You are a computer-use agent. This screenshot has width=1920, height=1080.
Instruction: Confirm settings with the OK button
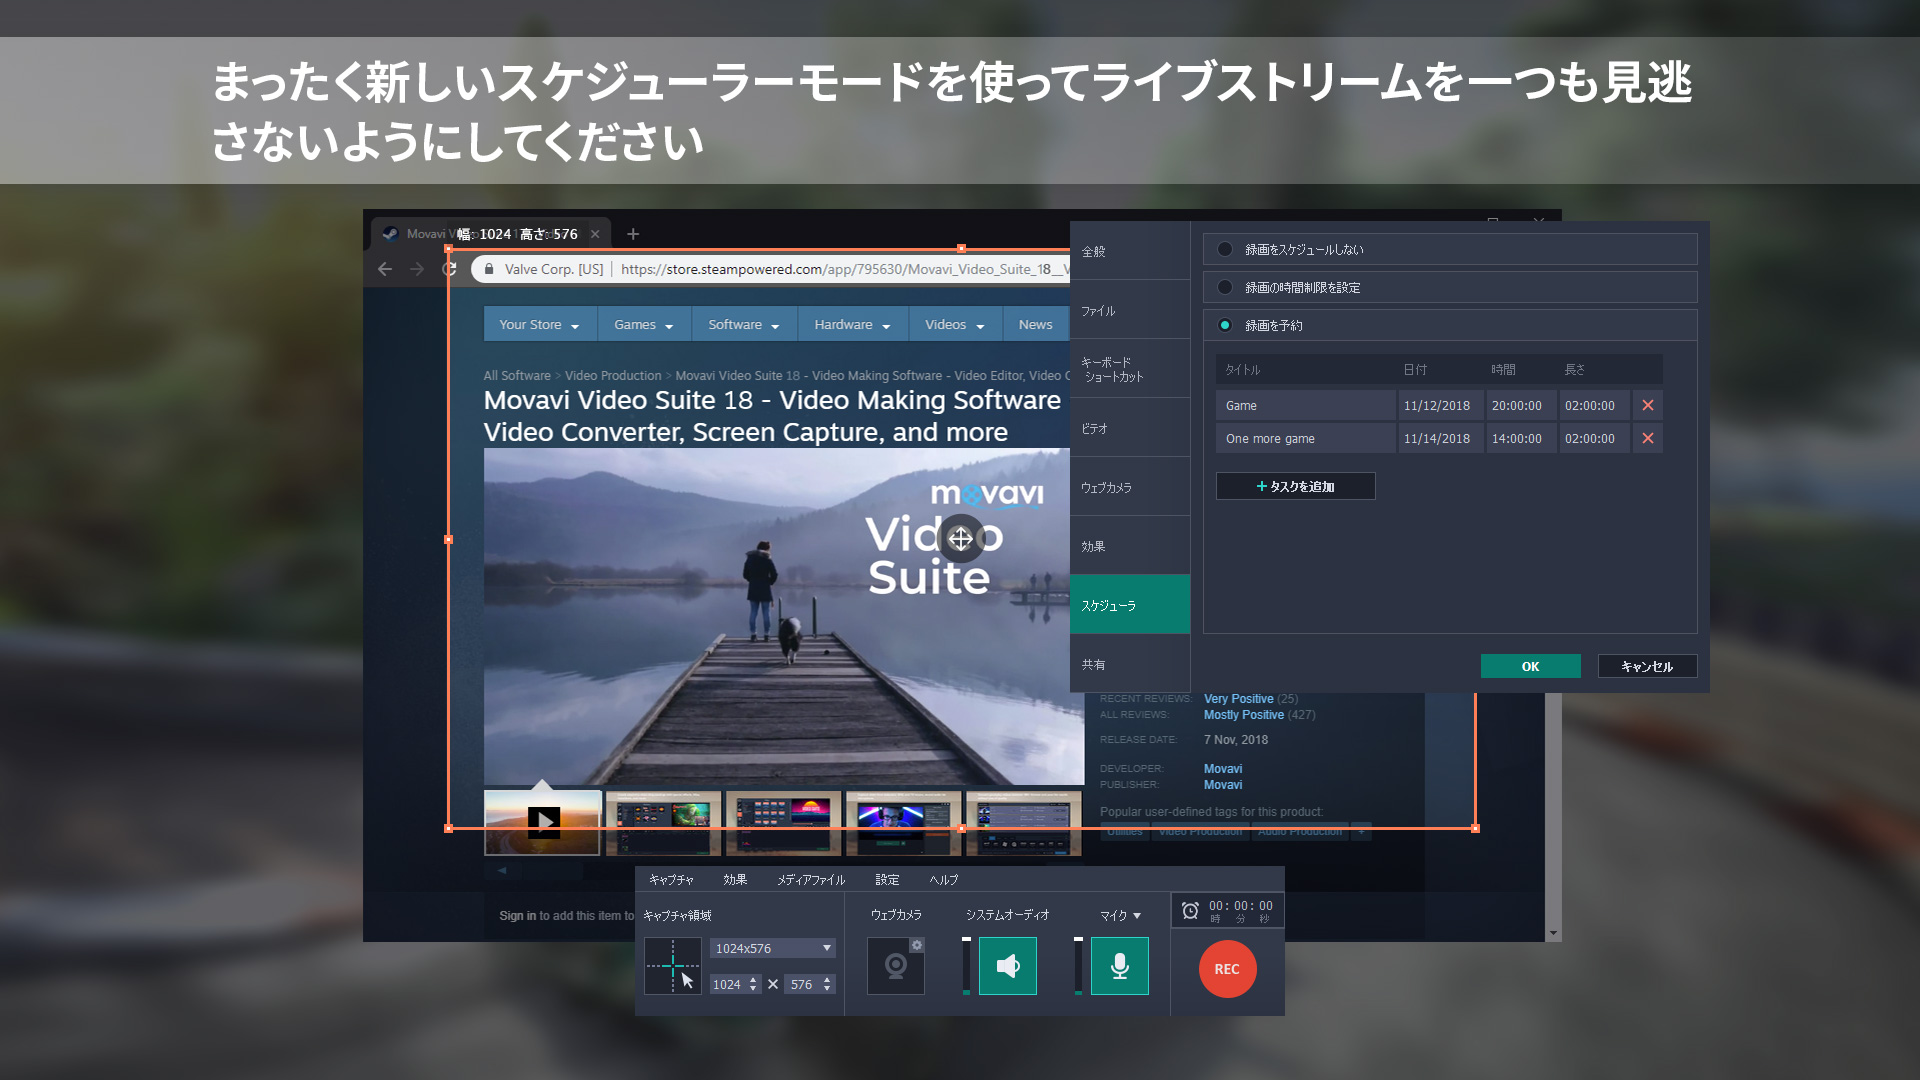point(1530,666)
